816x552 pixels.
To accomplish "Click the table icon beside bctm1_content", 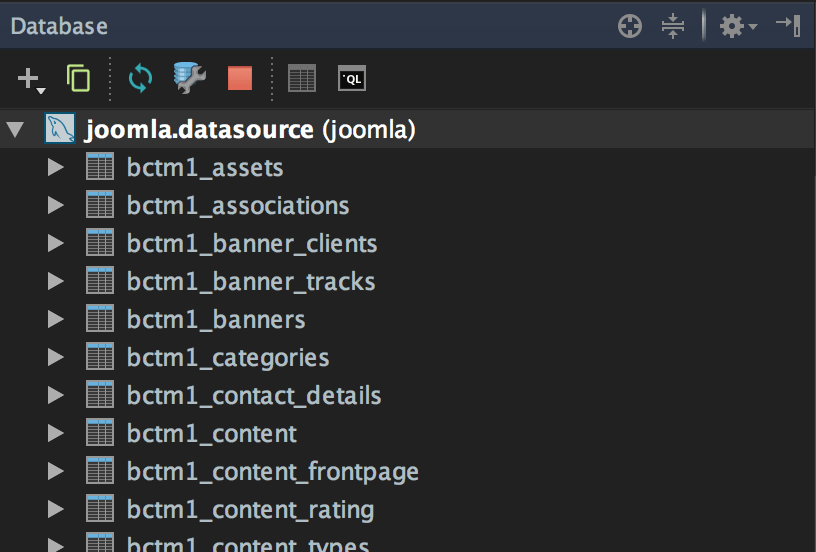I will tap(100, 432).
